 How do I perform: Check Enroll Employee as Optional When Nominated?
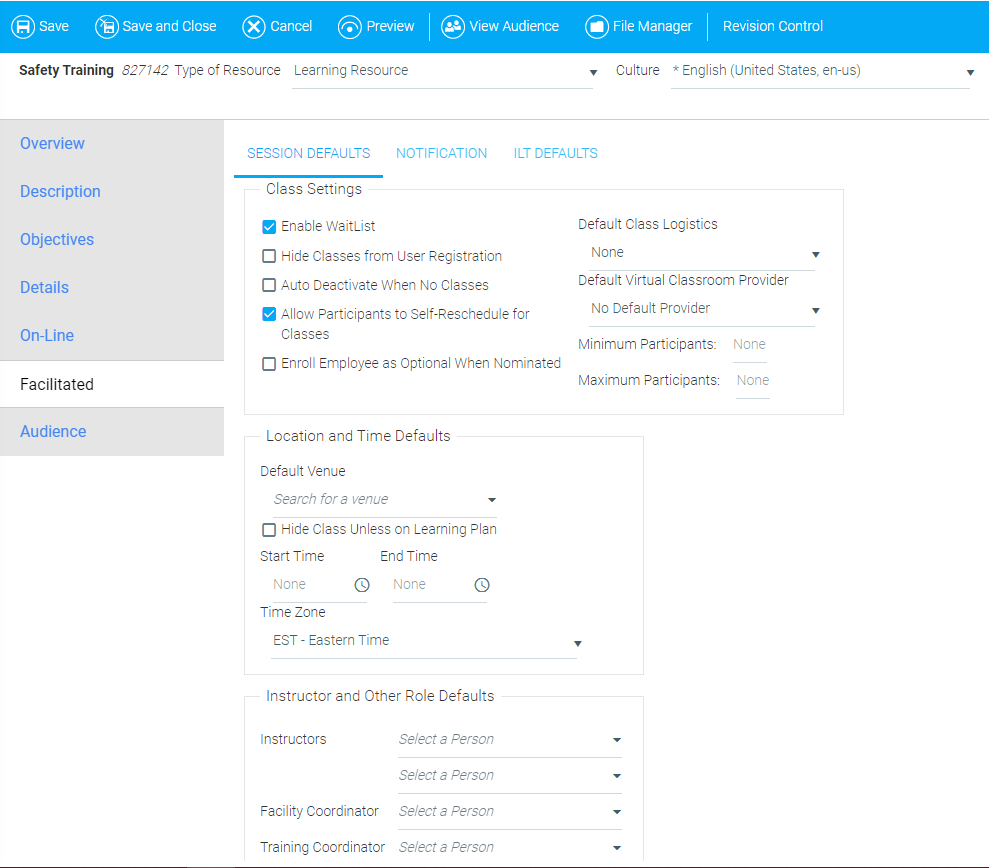269,364
